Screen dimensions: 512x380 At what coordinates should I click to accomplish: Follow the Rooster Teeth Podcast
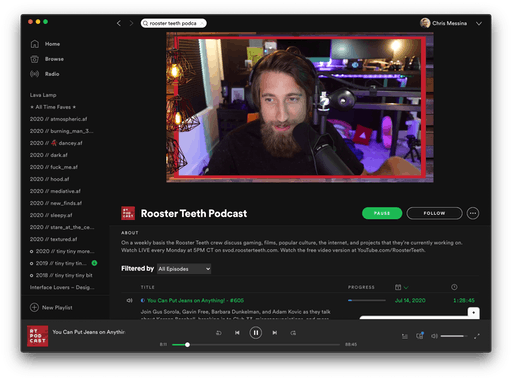point(434,213)
